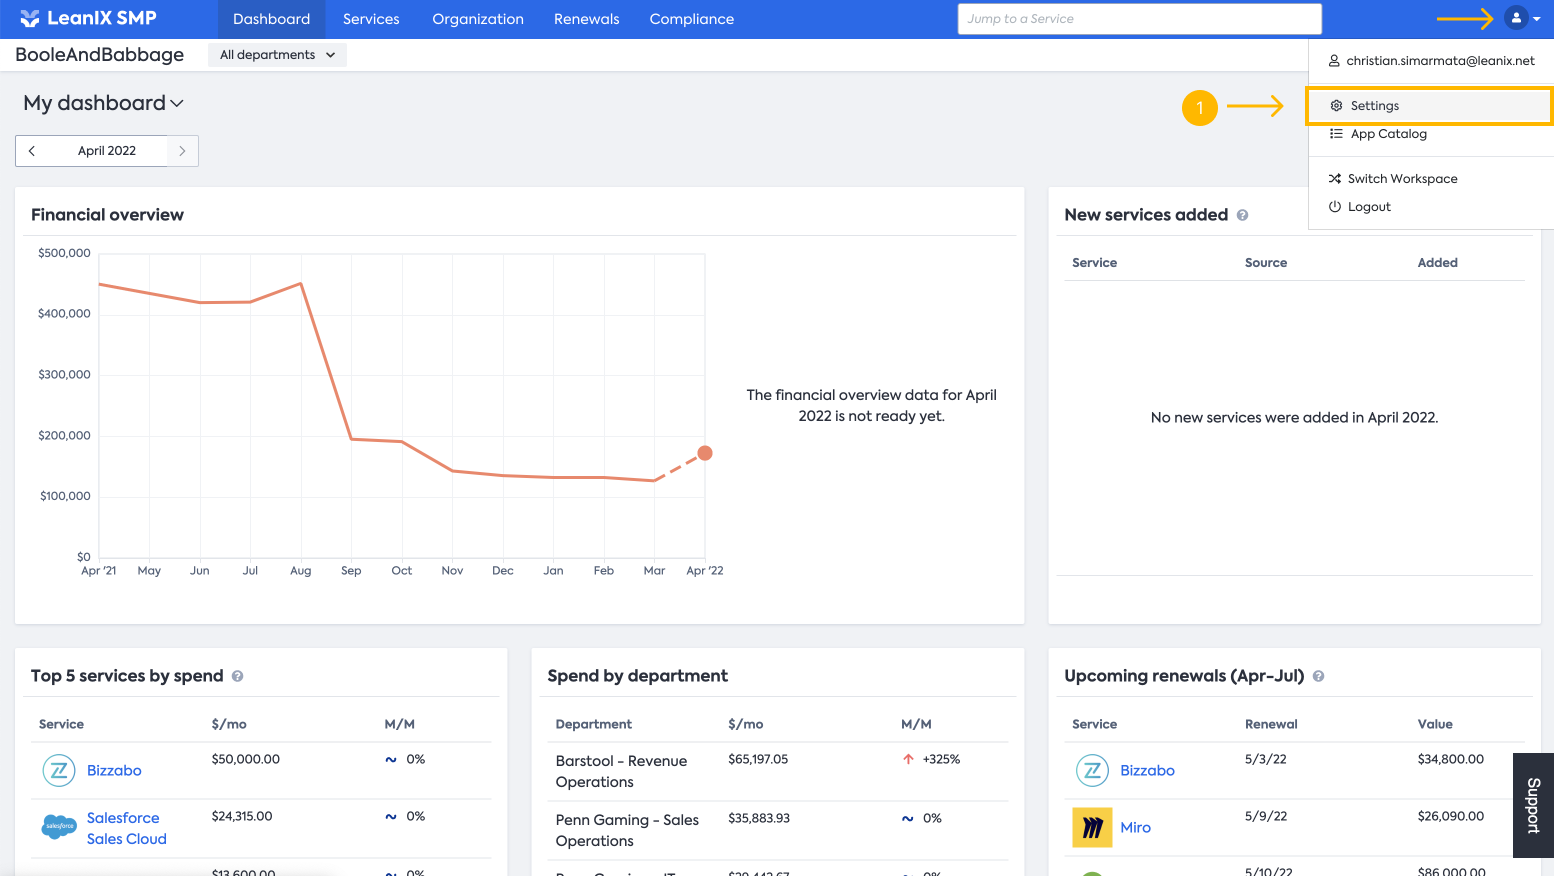Open the user profile avatar menu

[1517, 18]
